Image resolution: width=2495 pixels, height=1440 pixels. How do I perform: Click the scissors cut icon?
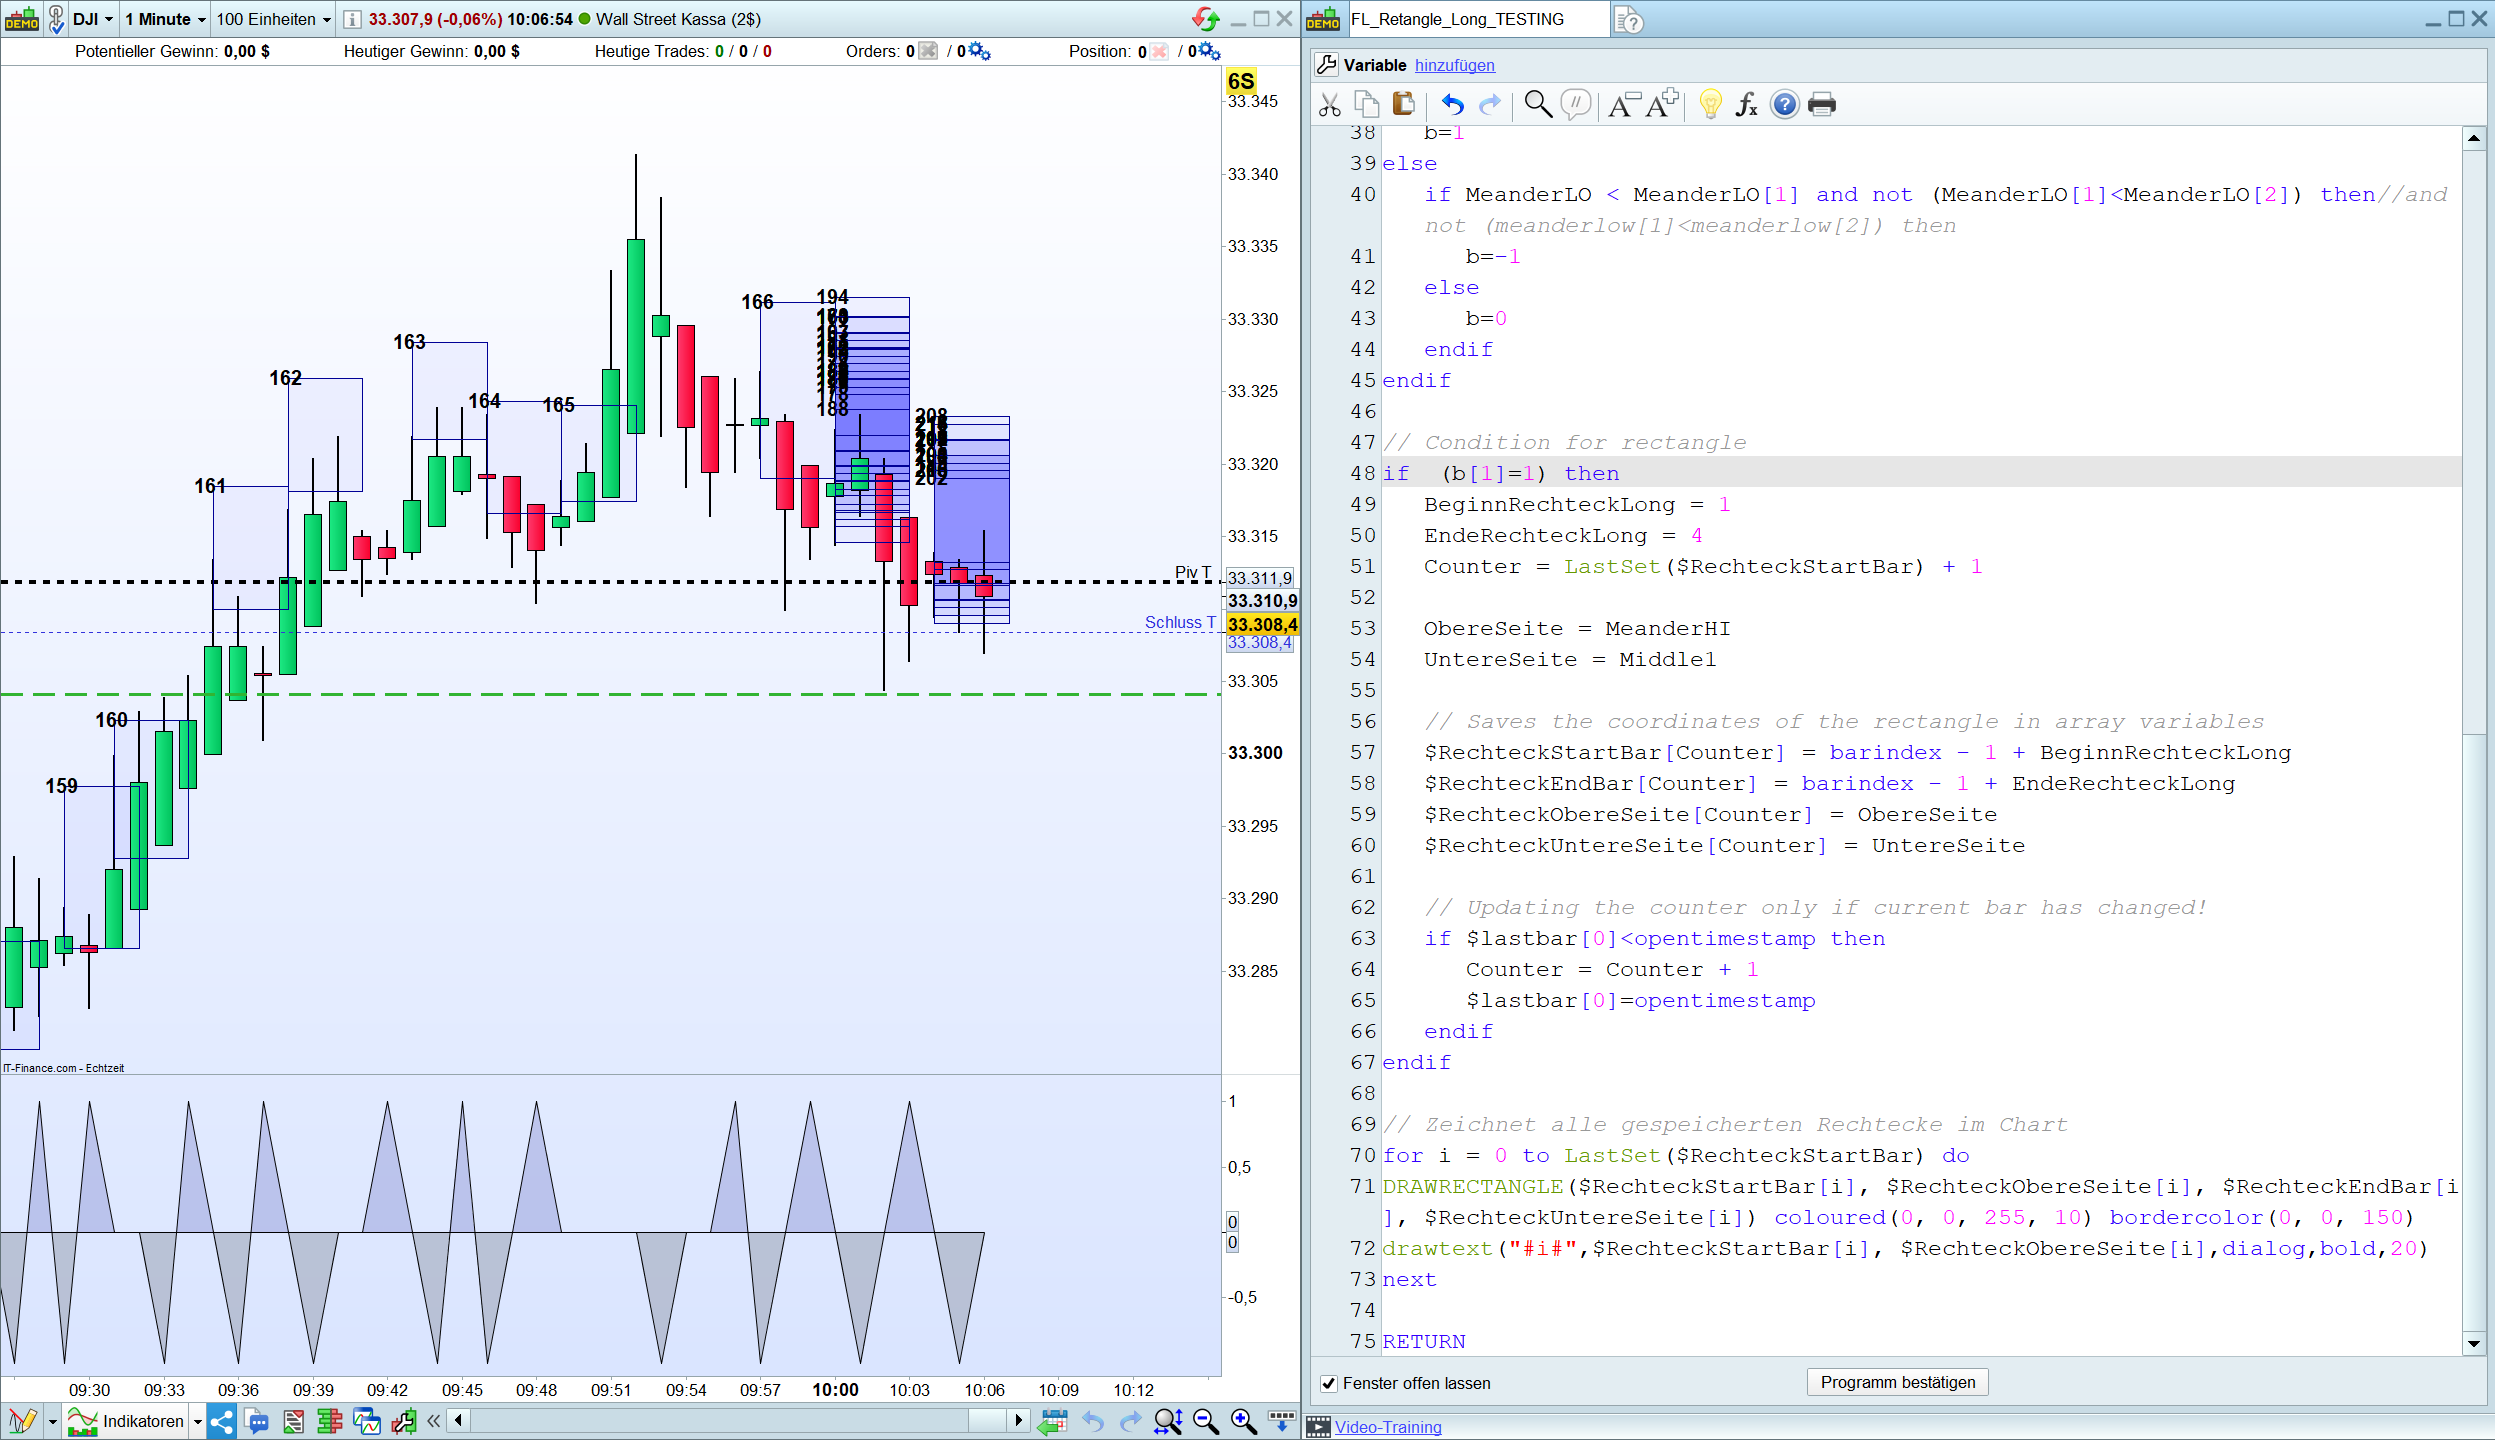(1329, 105)
